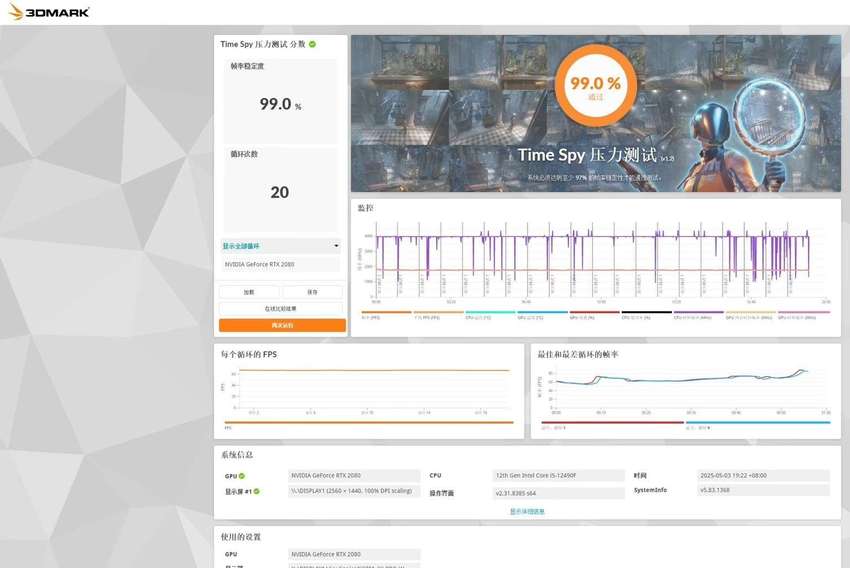Screen dimensions: 850x568
Task: Toggle the dark red GPU load legend swatch
Action: pos(594,312)
